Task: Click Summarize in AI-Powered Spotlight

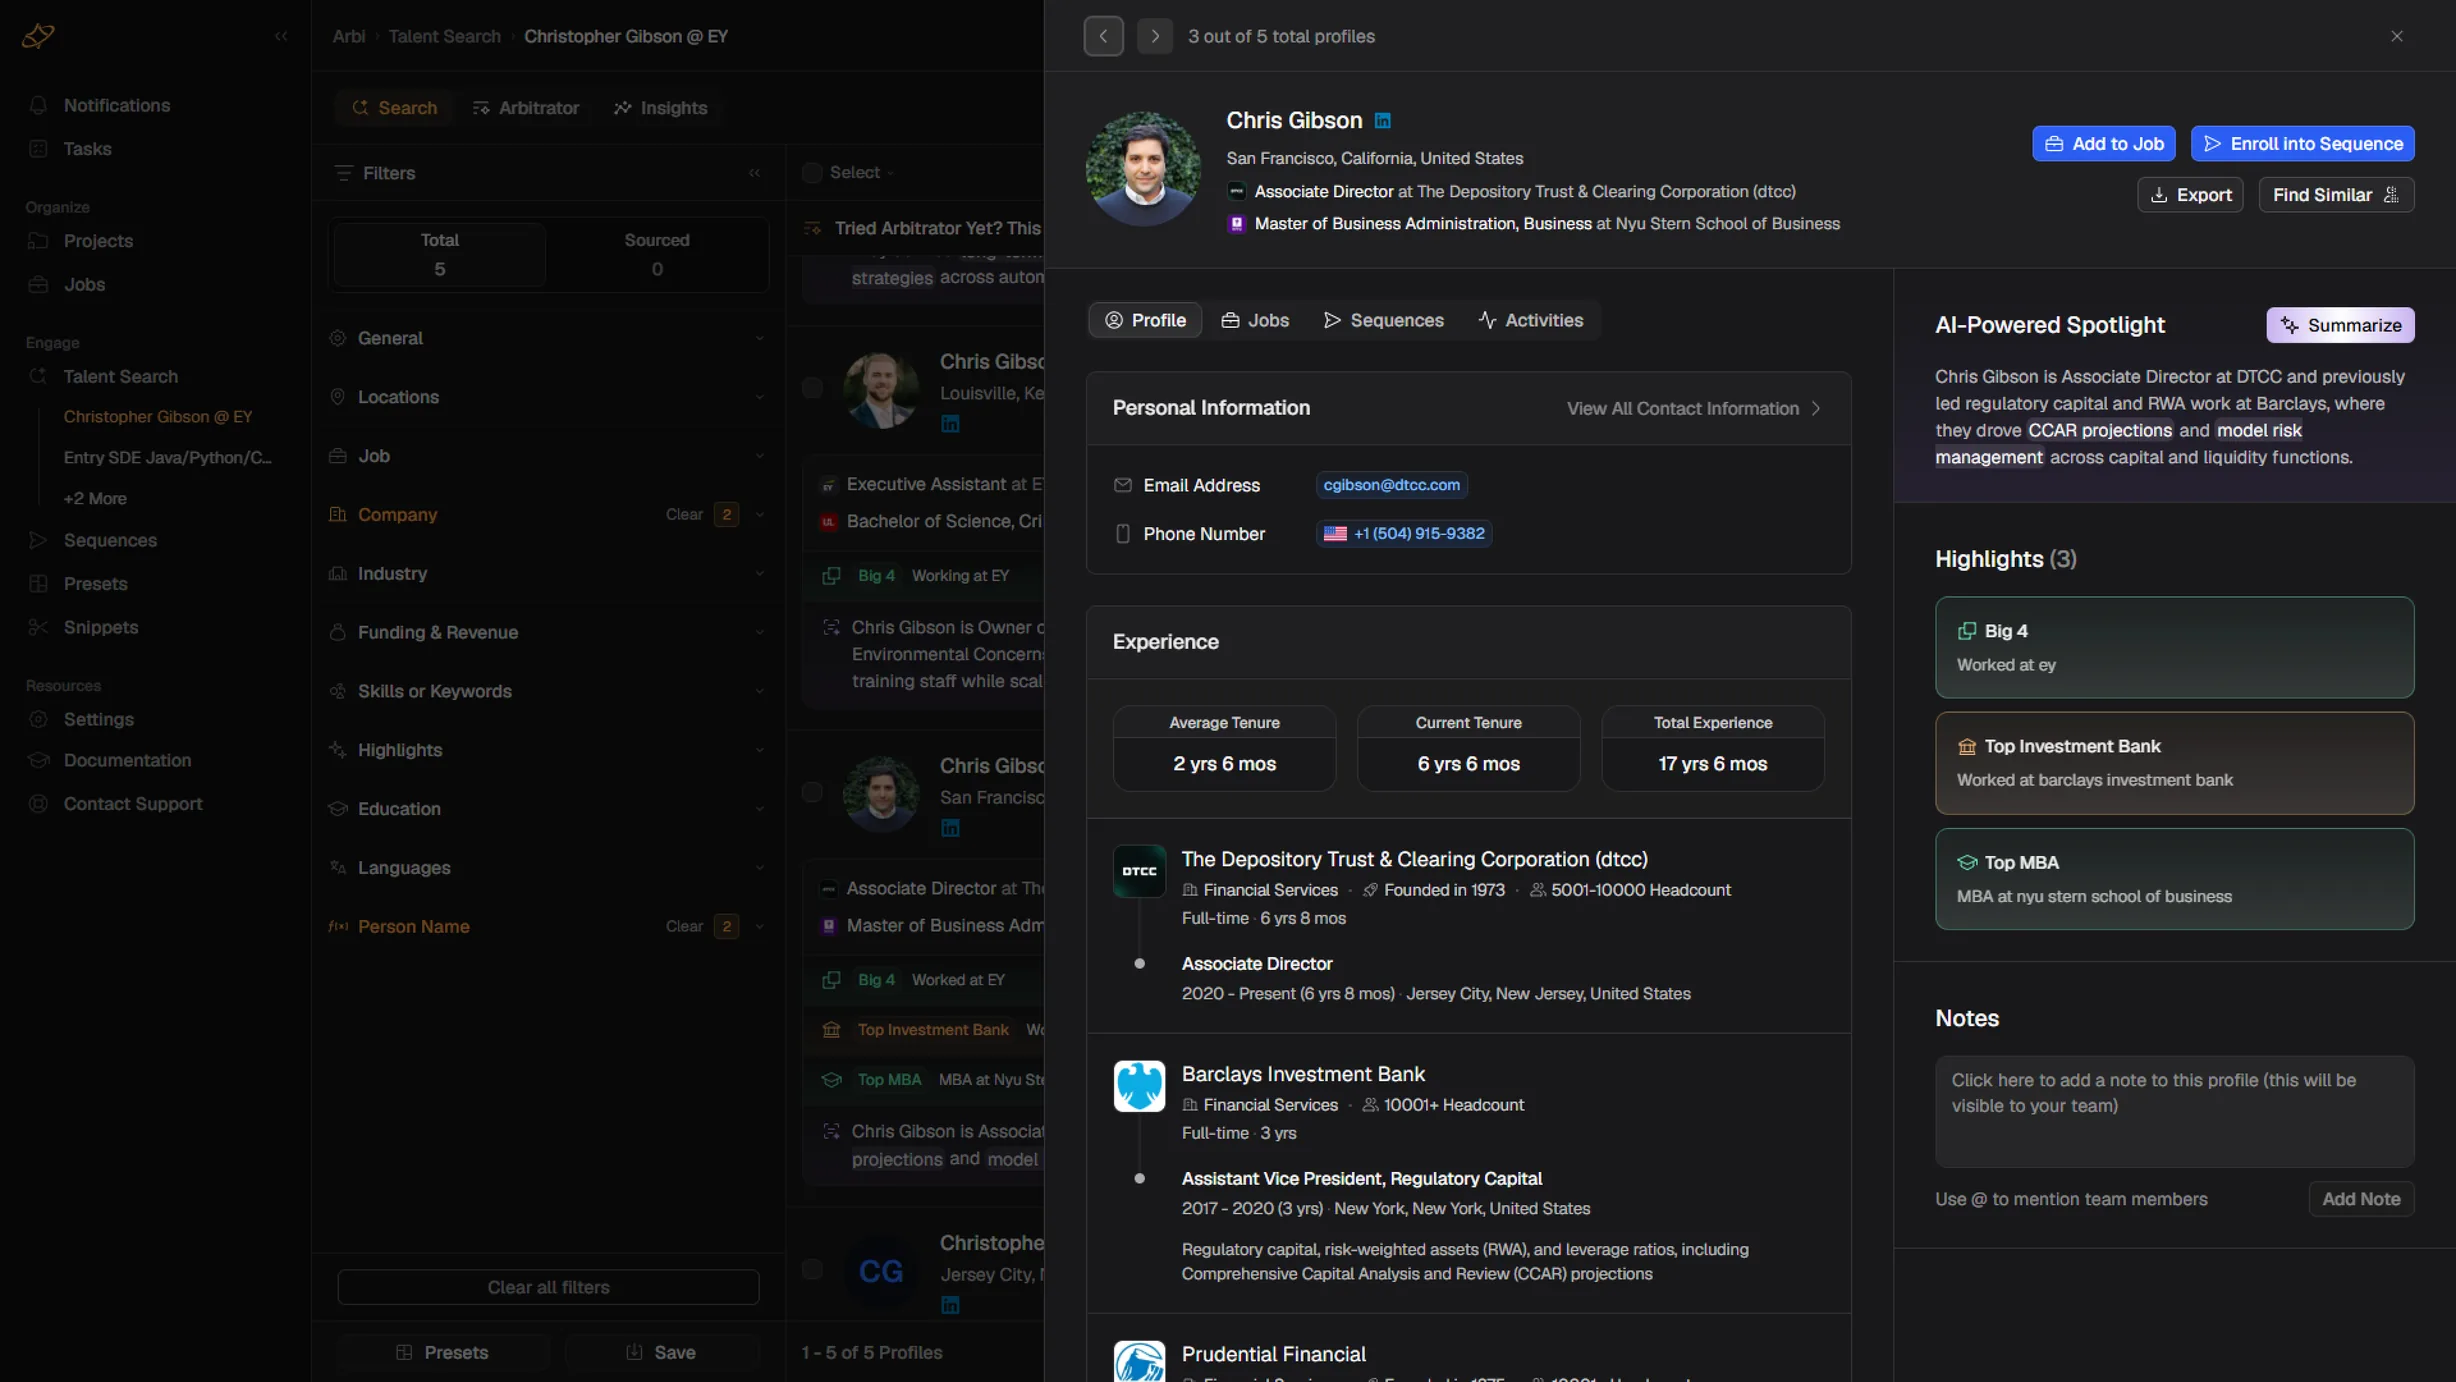Action: [x=2340, y=326]
